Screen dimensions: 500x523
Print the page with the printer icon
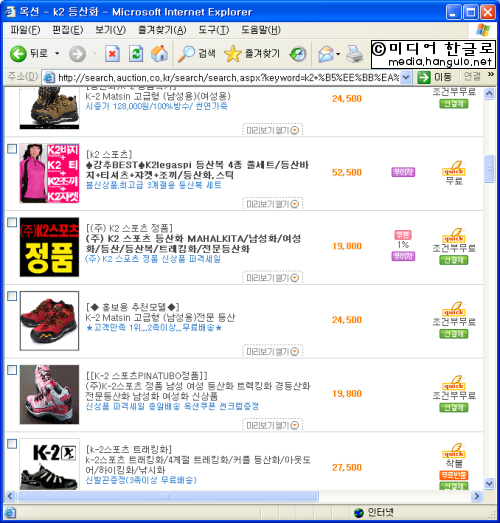pyautogui.click(x=354, y=54)
